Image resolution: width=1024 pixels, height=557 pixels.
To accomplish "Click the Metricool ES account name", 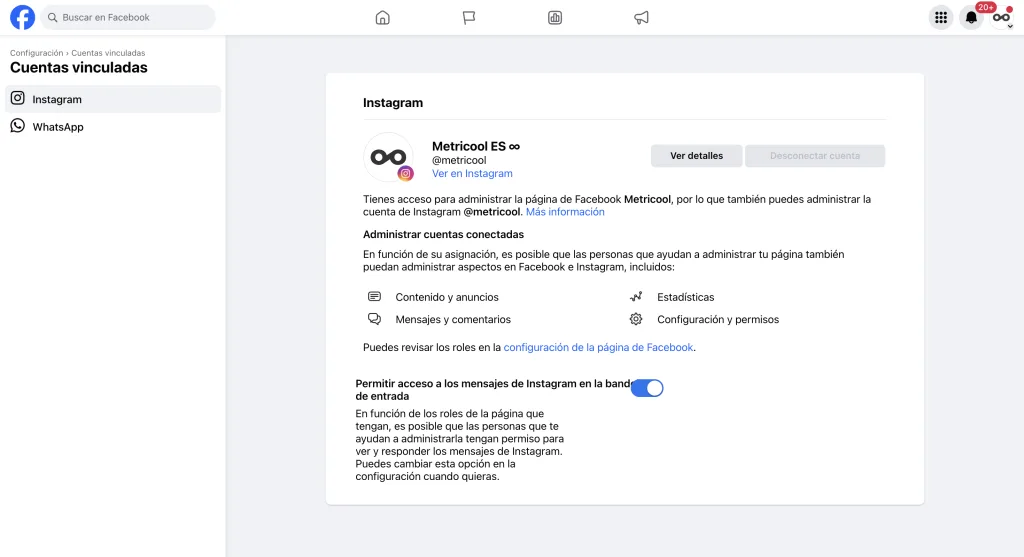I will [x=475, y=146].
